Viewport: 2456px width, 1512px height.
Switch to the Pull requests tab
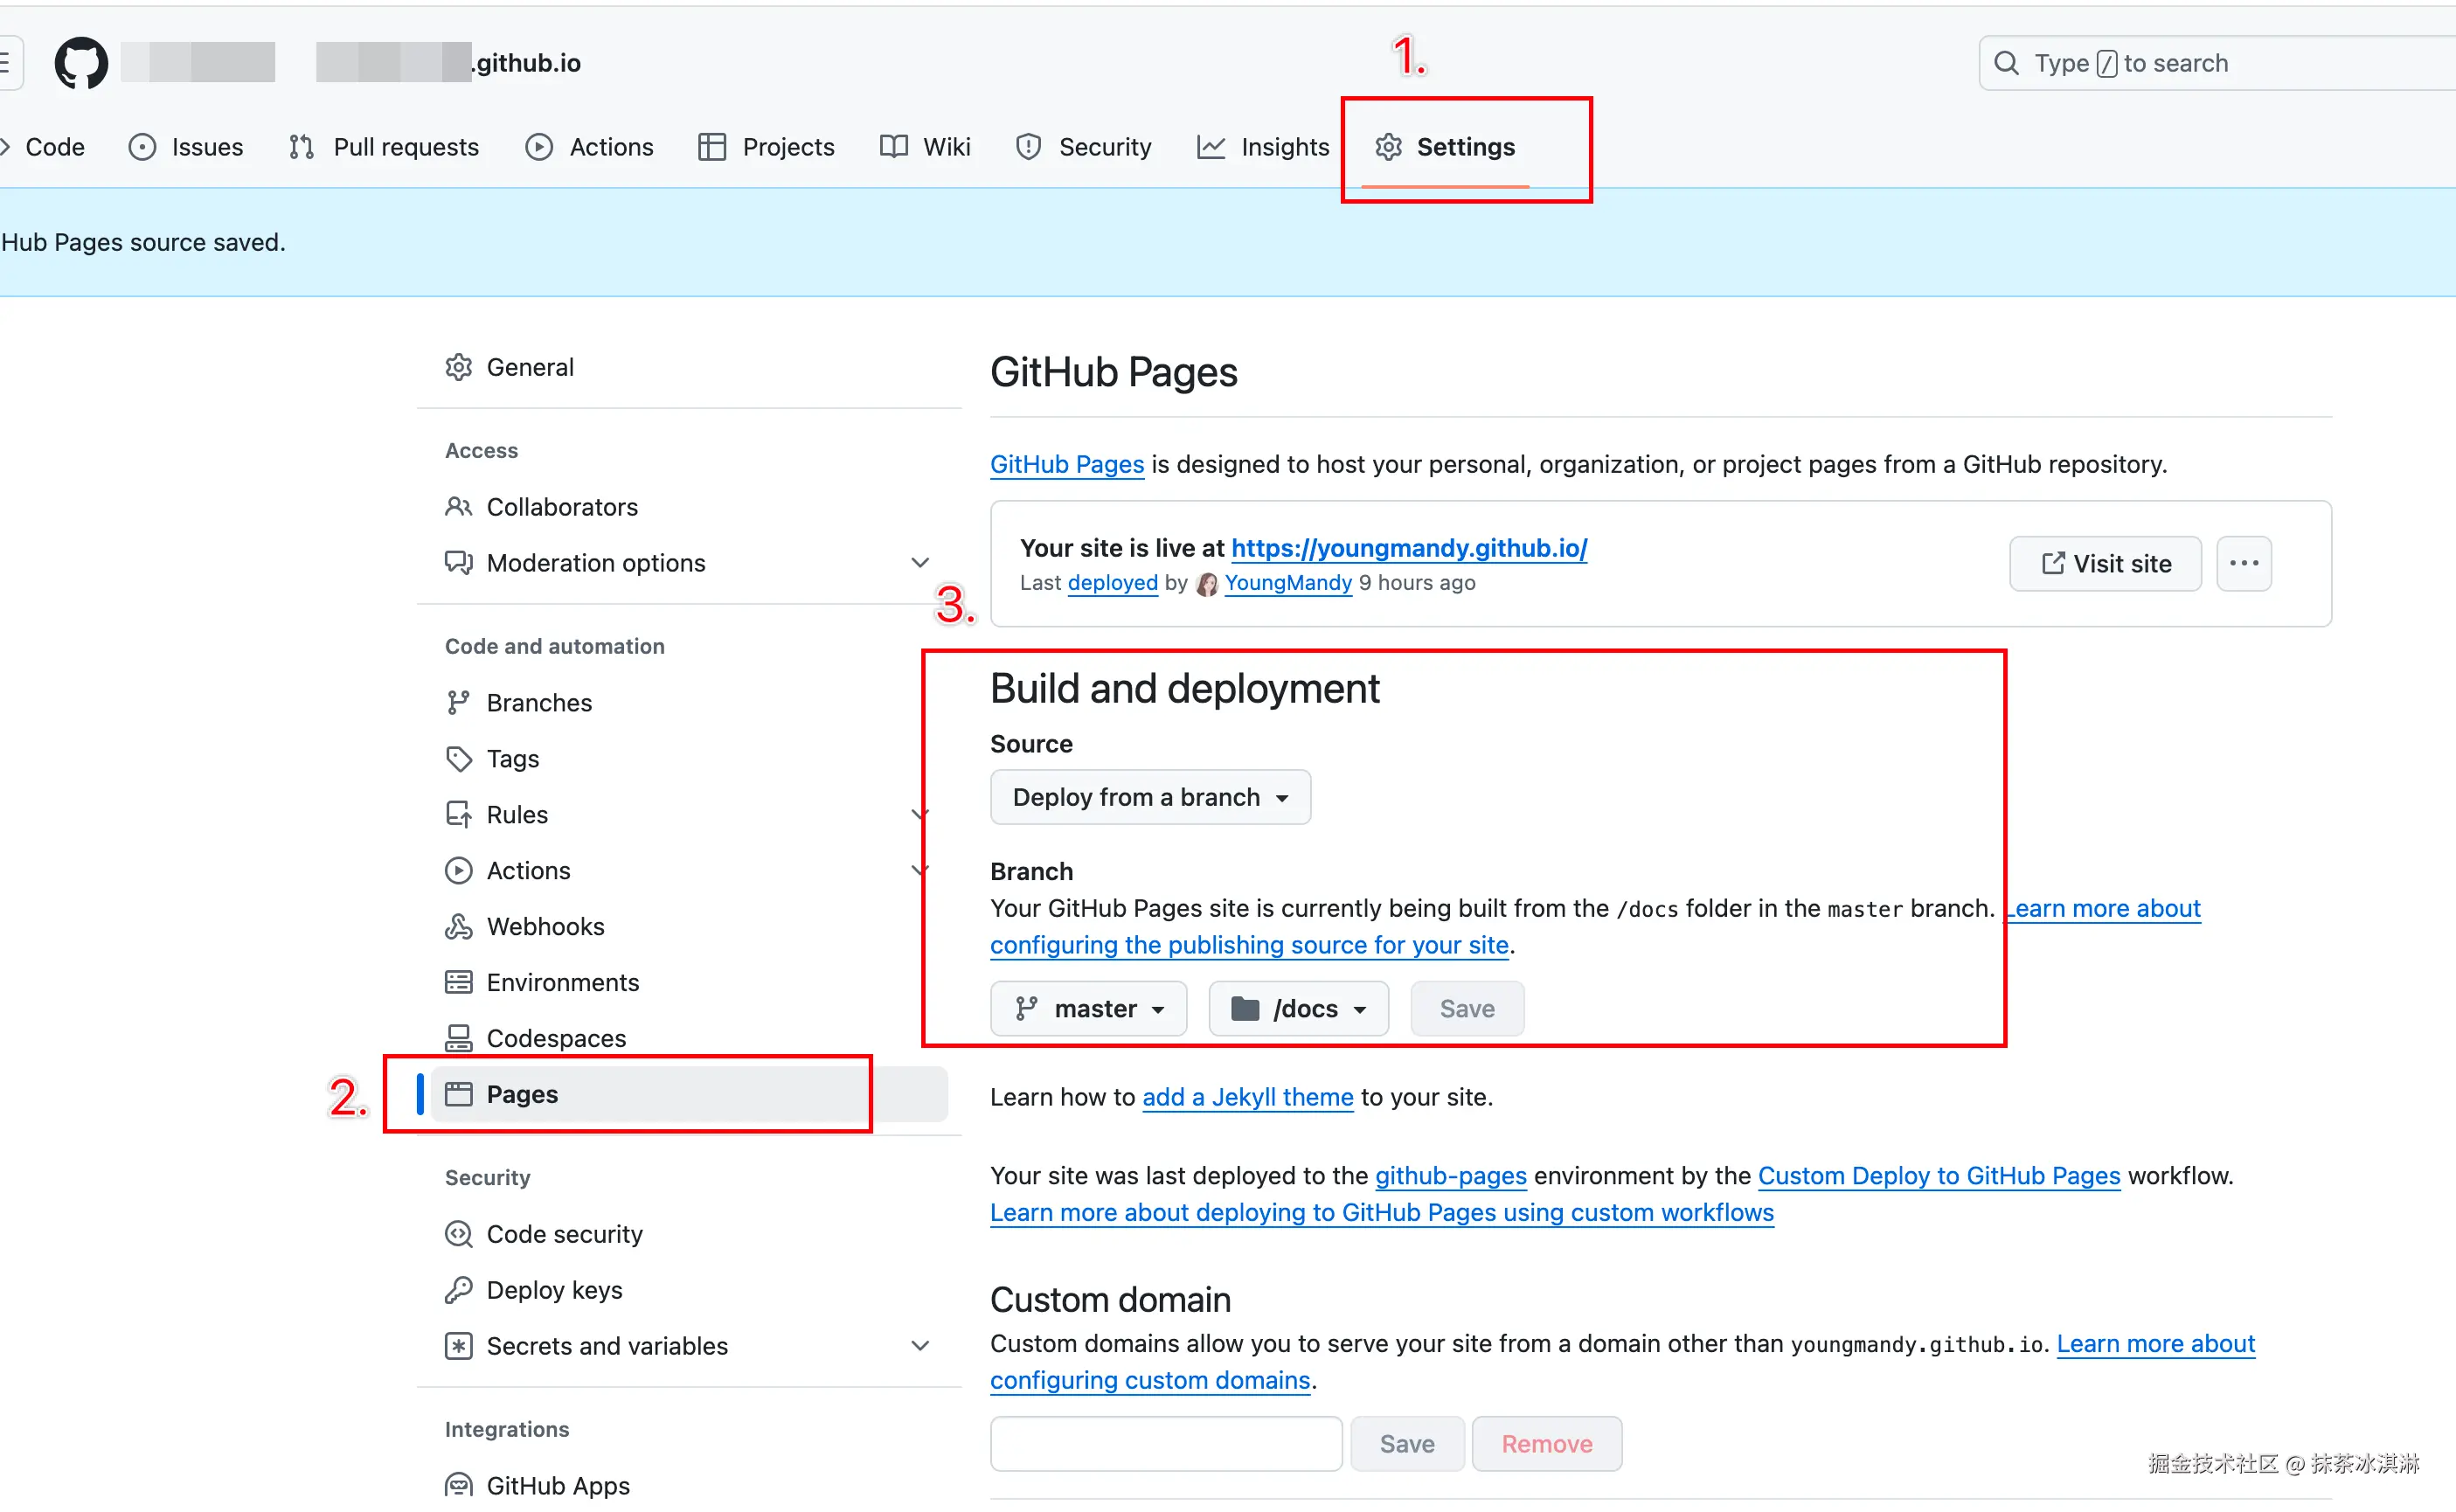pos(384,147)
